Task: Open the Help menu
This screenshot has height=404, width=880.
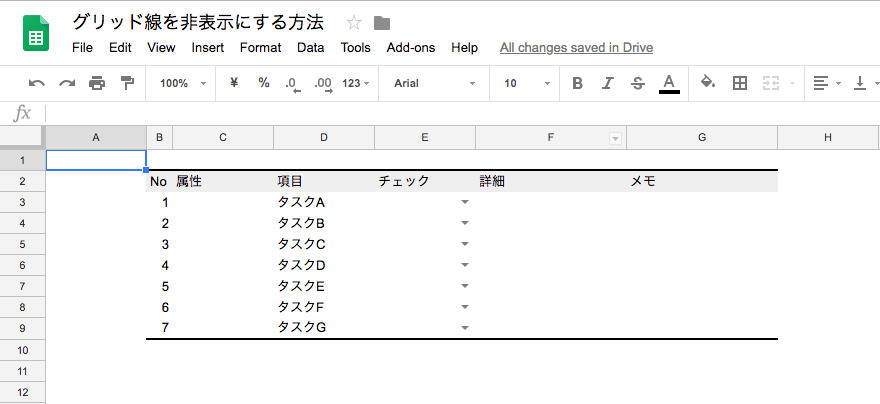Action: pyautogui.click(x=464, y=48)
